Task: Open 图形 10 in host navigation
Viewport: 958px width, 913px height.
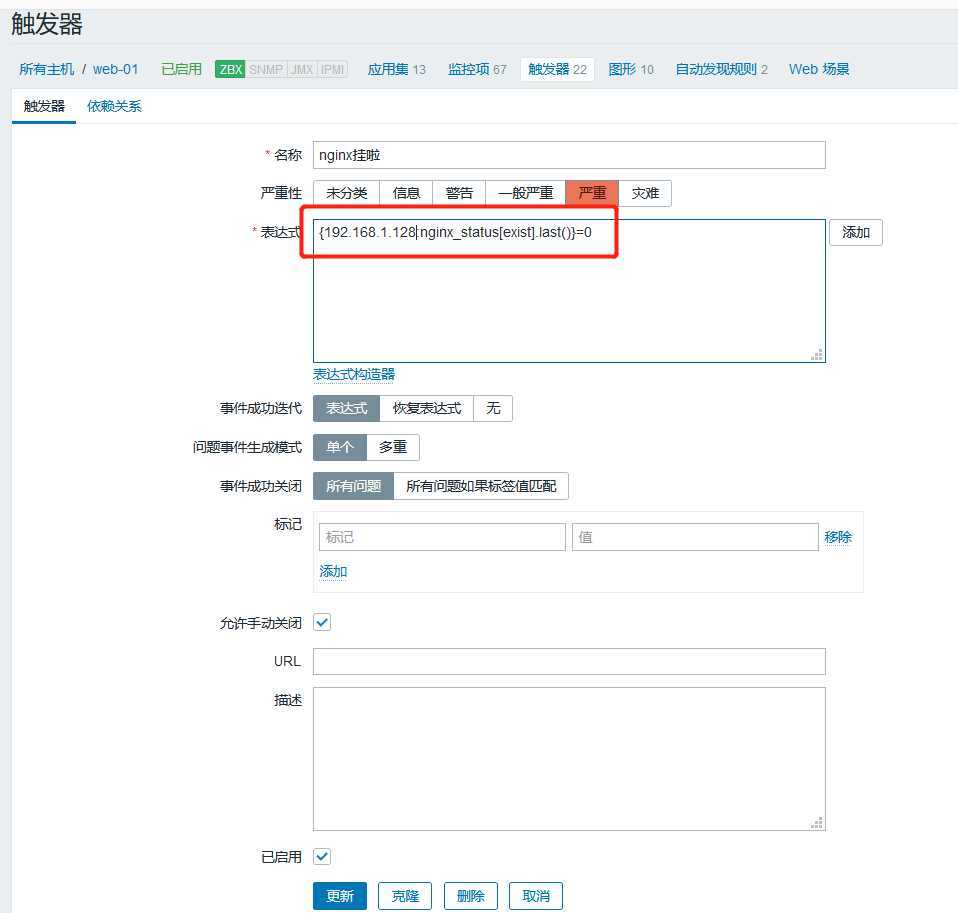Action: 631,69
